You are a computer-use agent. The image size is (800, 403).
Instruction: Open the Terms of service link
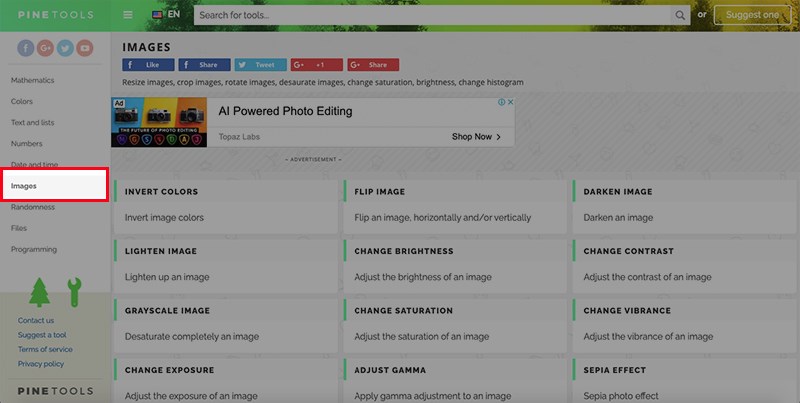pyautogui.click(x=45, y=349)
